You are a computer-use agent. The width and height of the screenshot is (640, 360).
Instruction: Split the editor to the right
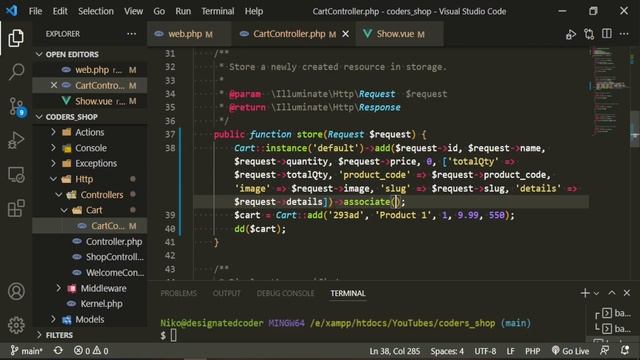coord(607,34)
